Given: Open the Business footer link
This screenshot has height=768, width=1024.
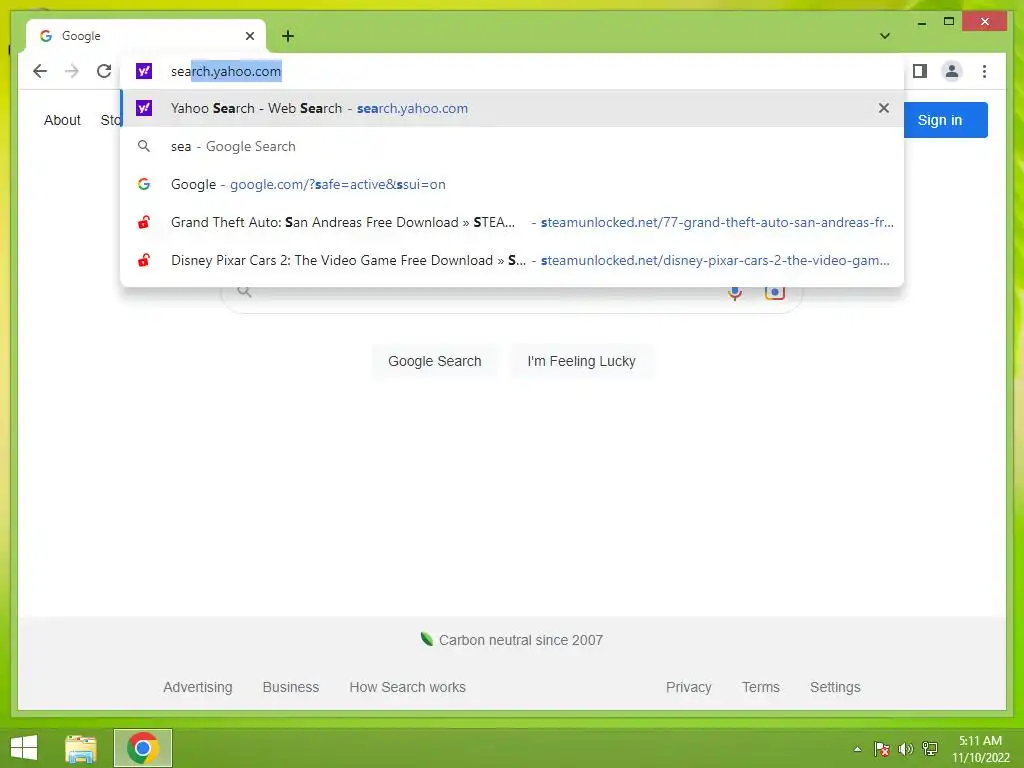Looking at the screenshot, I should pyautogui.click(x=291, y=687).
